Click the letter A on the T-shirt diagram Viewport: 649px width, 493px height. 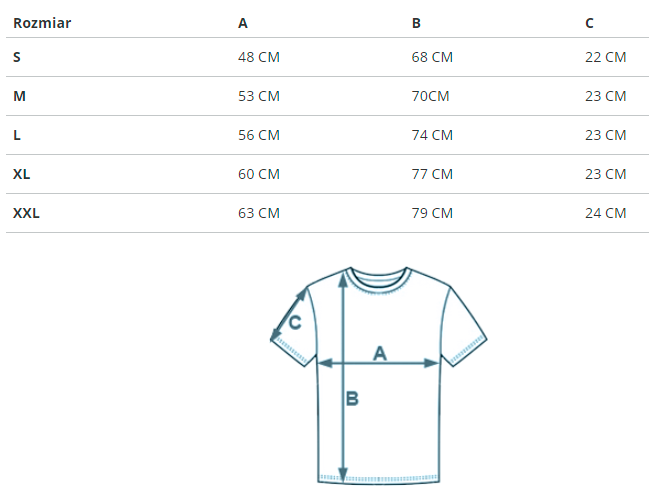click(x=380, y=352)
